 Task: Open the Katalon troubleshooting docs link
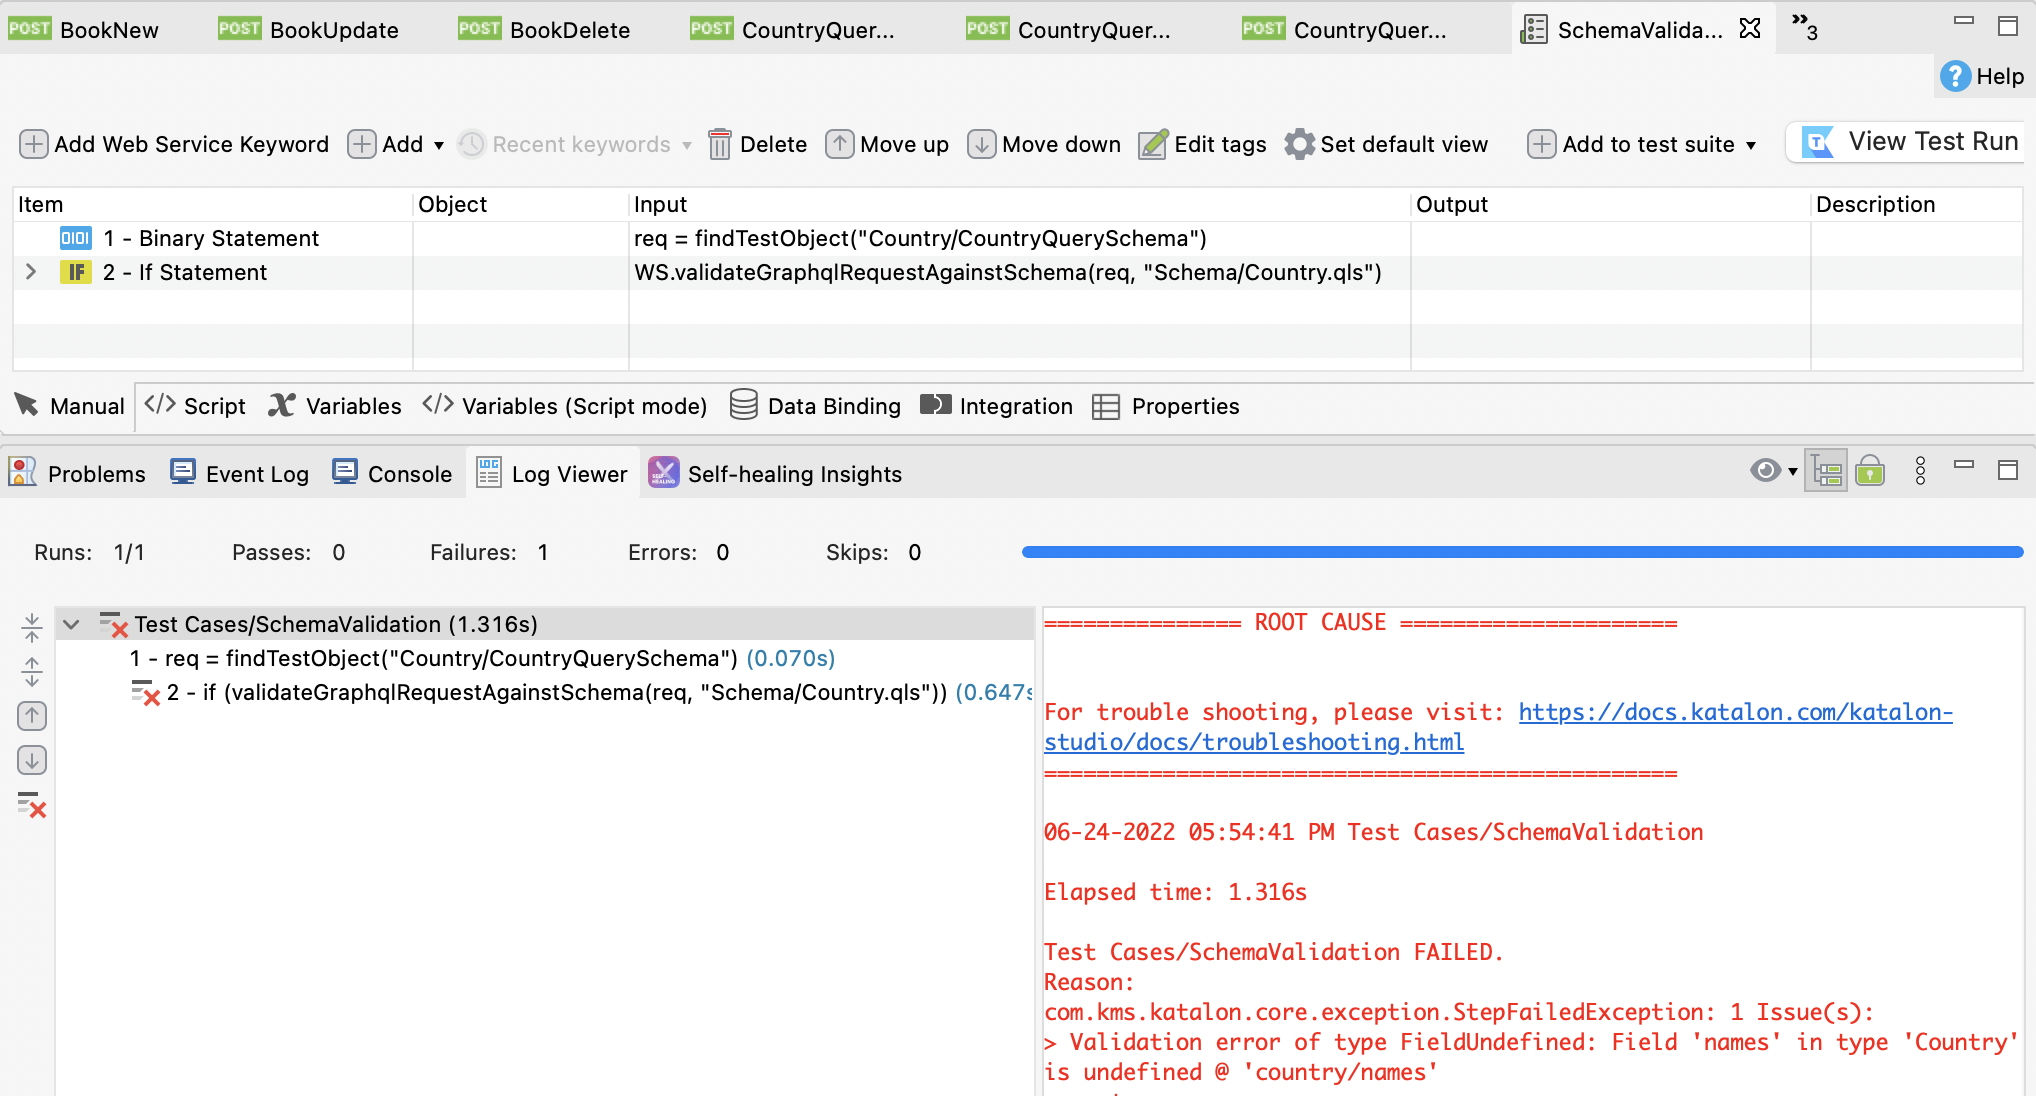1734,712
